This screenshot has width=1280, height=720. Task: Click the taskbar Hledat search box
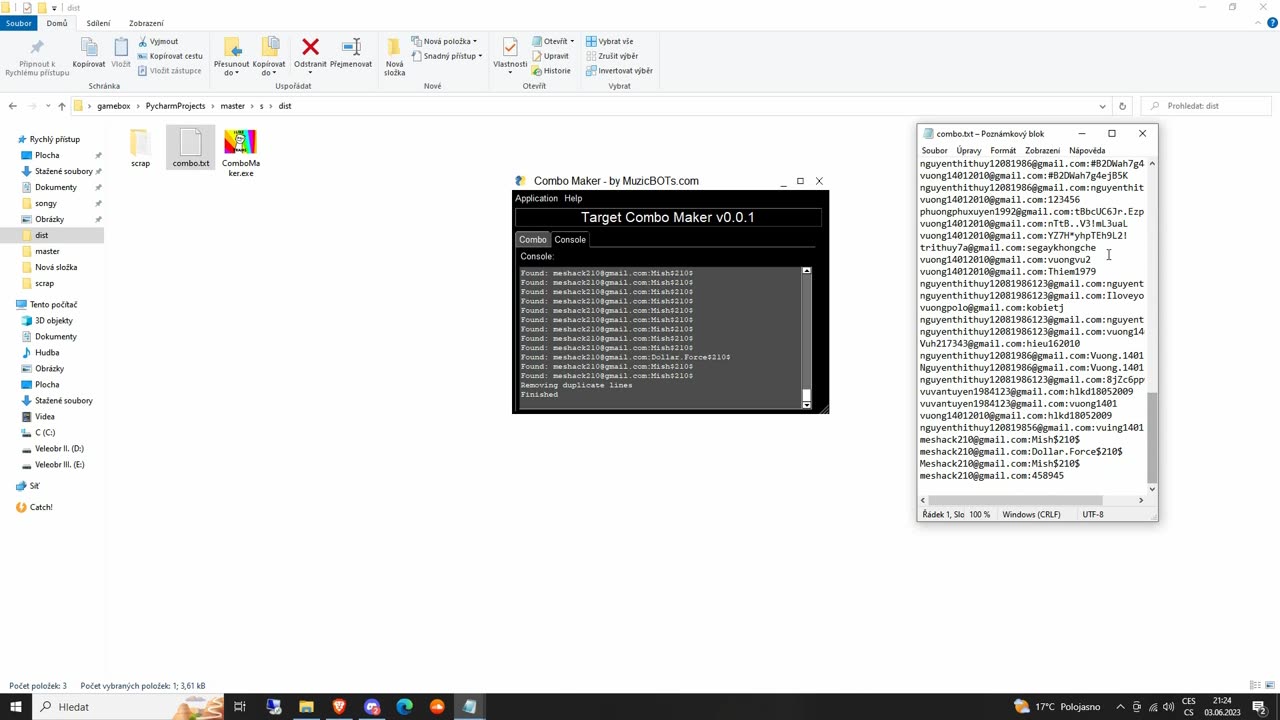click(x=128, y=707)
